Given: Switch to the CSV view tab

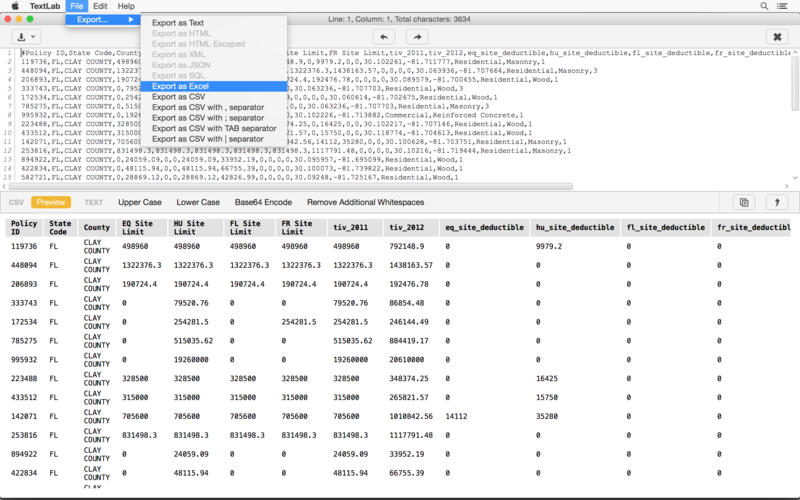Looking at the screenshot, I should (16, 202).
